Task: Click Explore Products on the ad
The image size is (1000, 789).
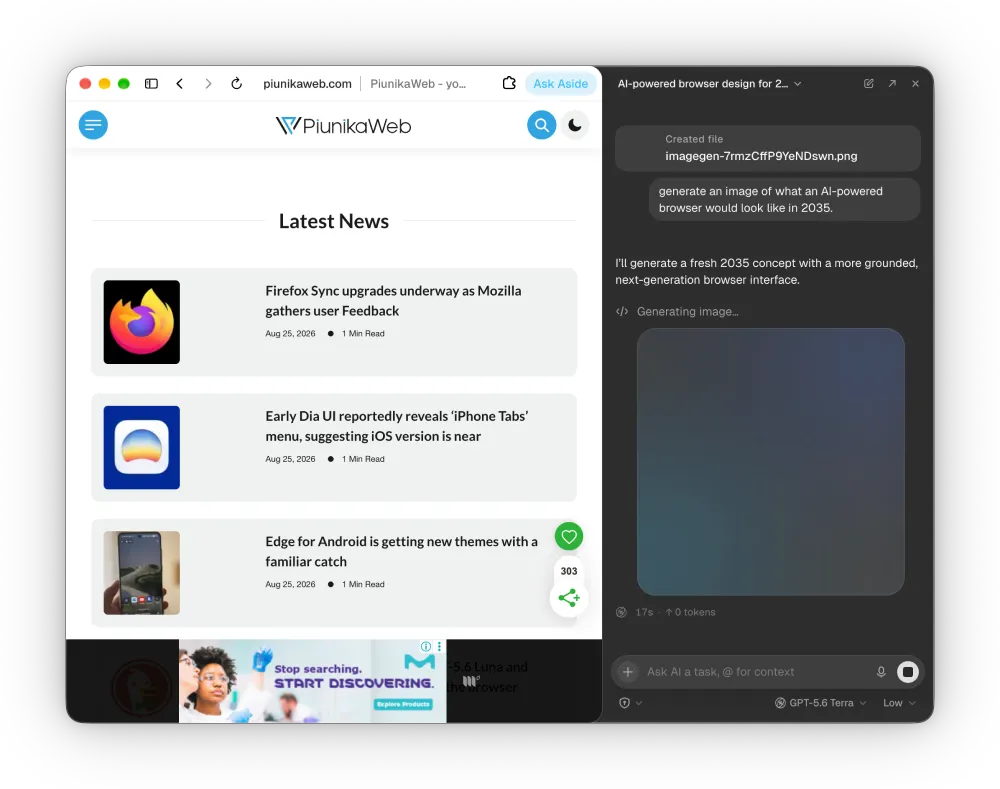Action: tap(403, 704)
